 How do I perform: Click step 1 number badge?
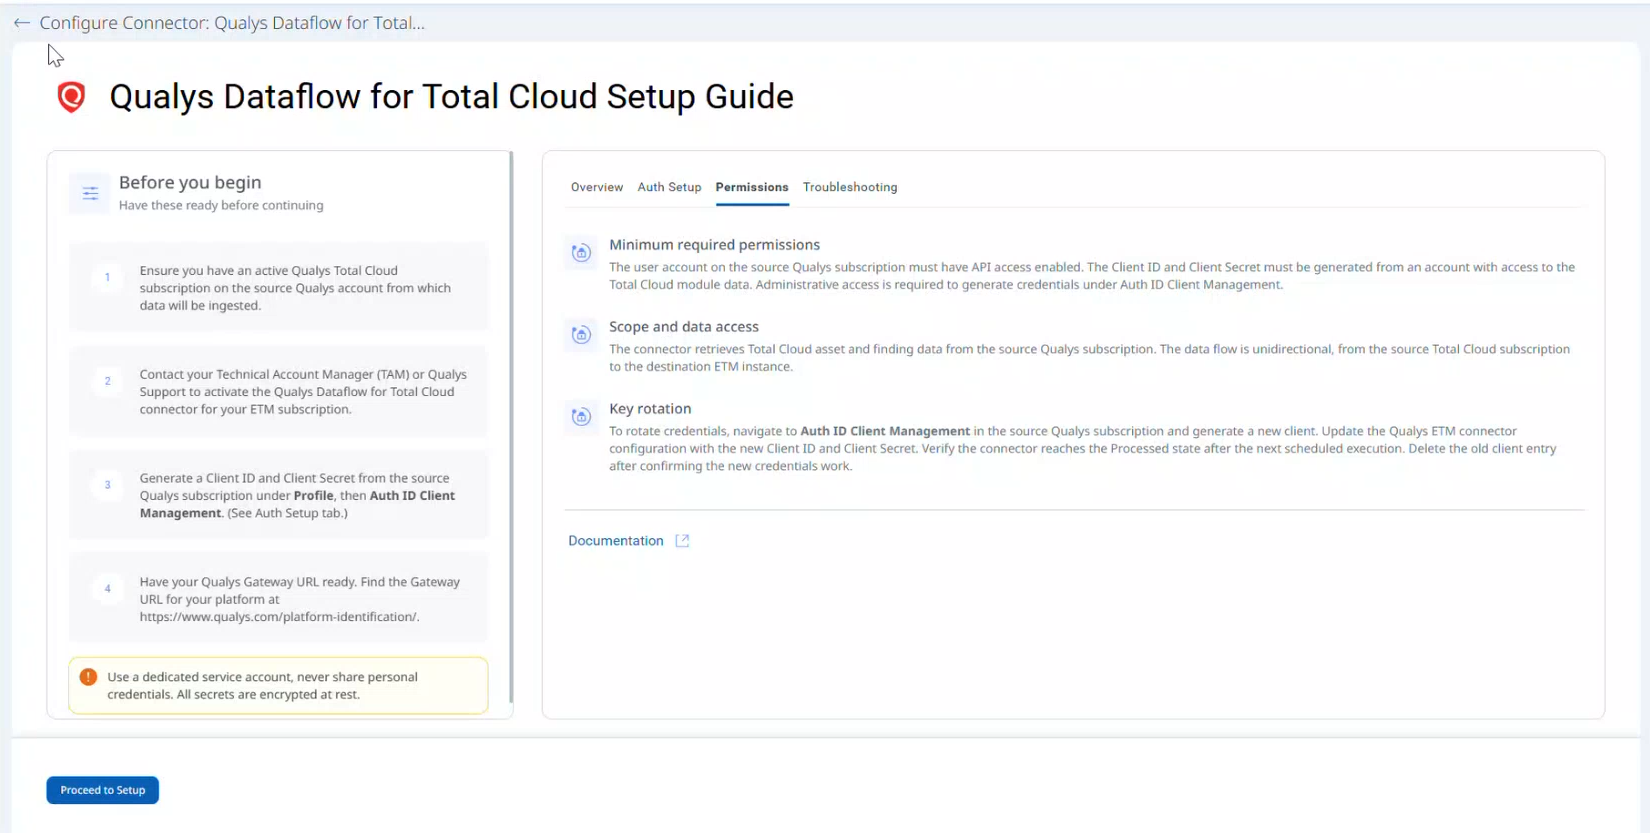107,277
